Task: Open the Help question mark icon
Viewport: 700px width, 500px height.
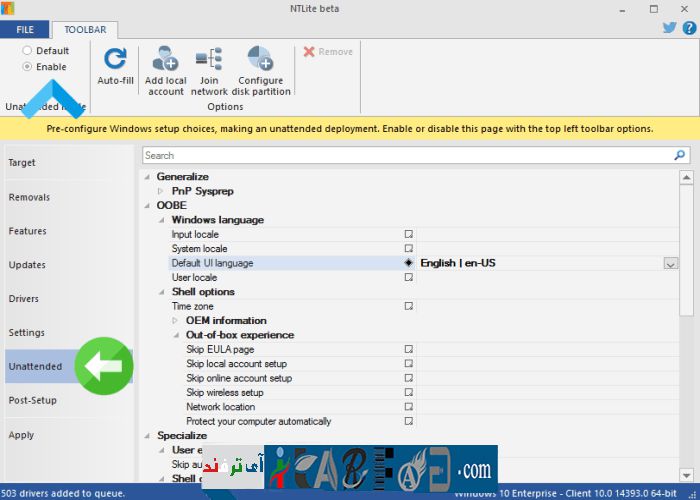Action: tap(688, 28)
